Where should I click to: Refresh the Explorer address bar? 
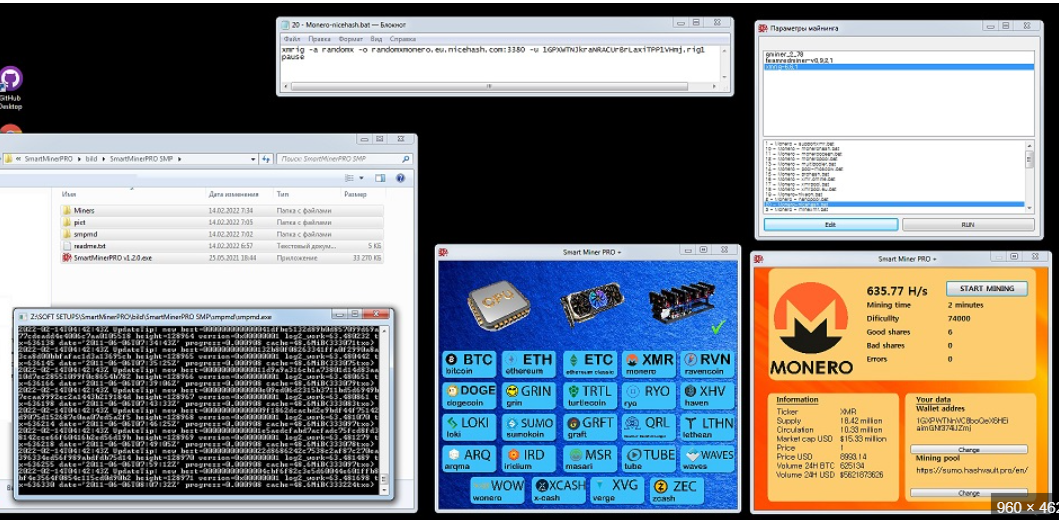click(x=265, y=159)
